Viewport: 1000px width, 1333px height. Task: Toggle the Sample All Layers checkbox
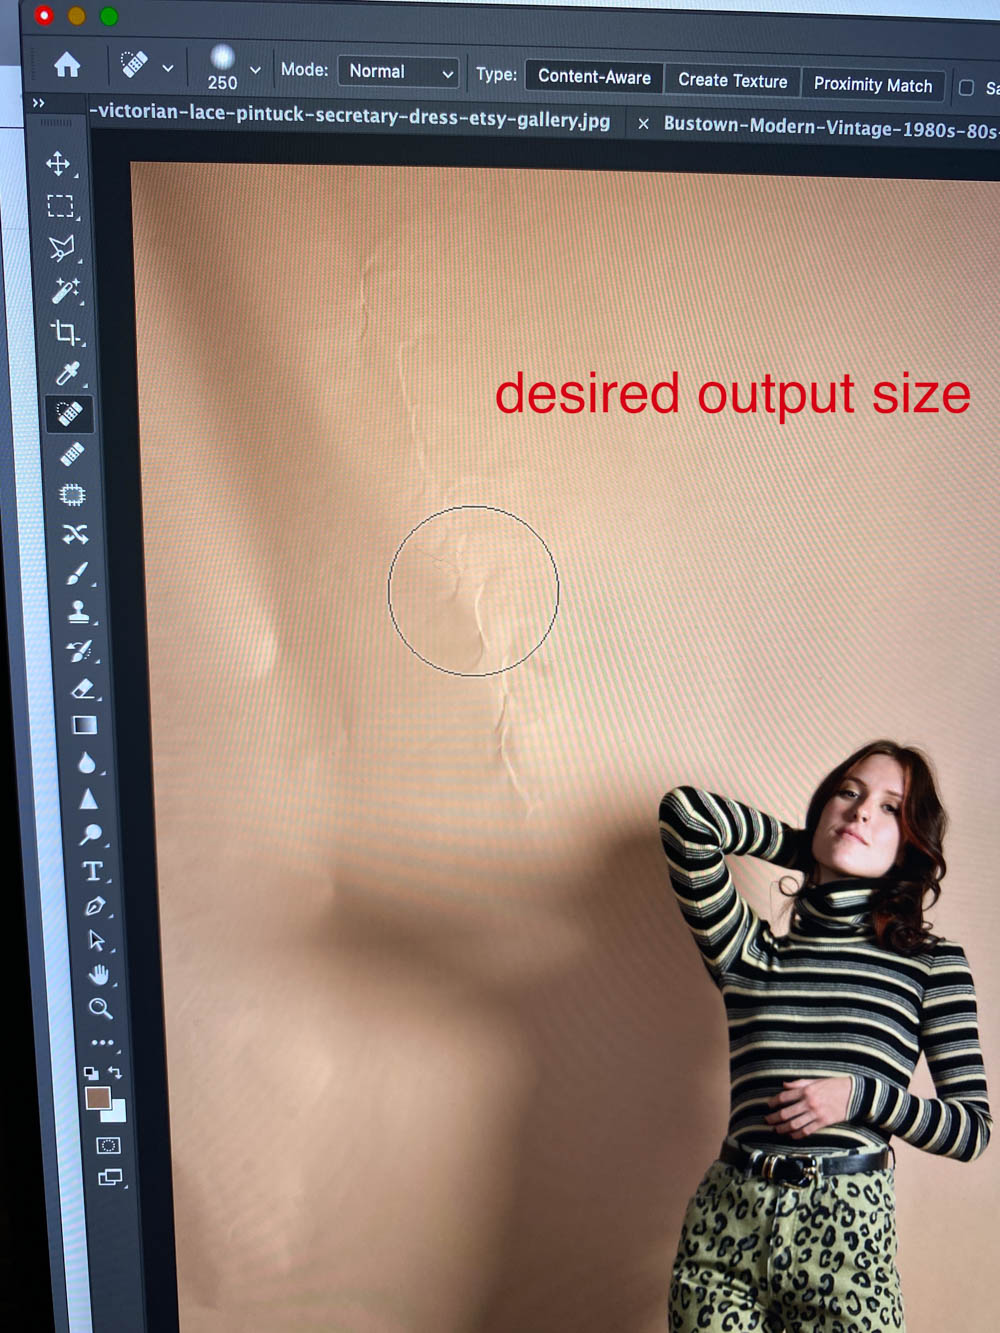pyautogui.click(x=966, y=88)
